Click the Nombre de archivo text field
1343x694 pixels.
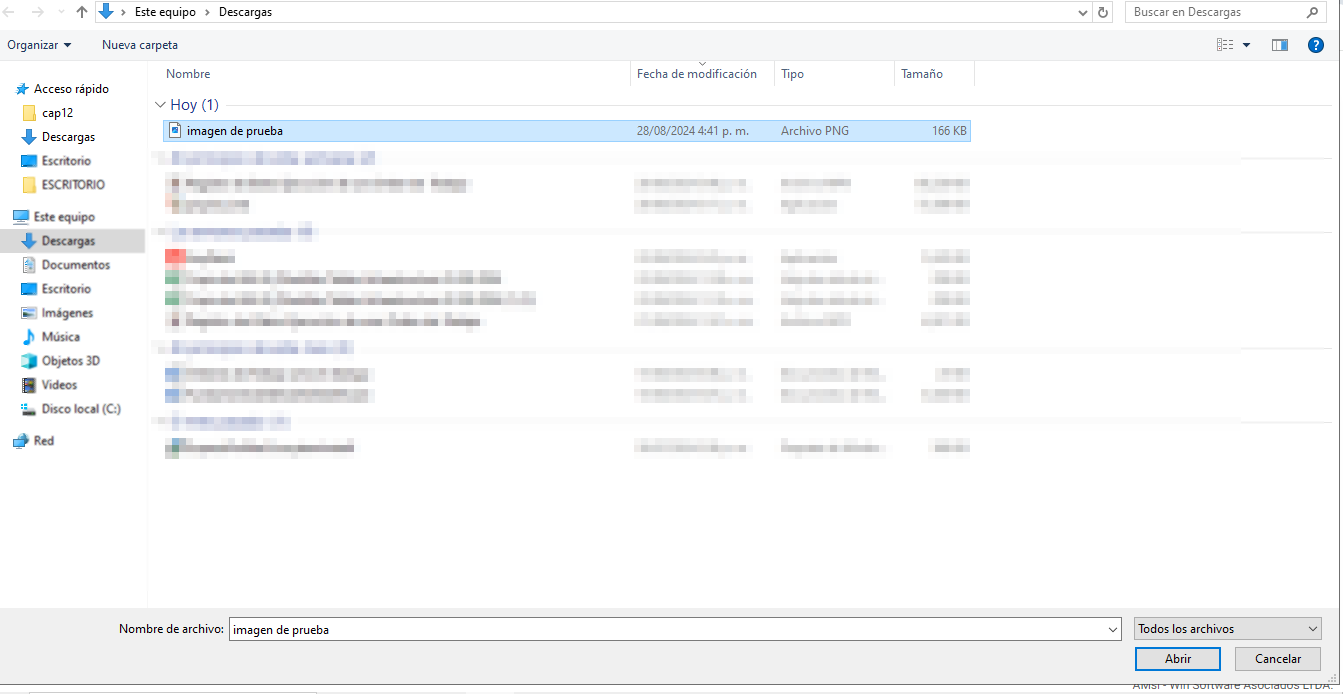click(x=668, y=630)
